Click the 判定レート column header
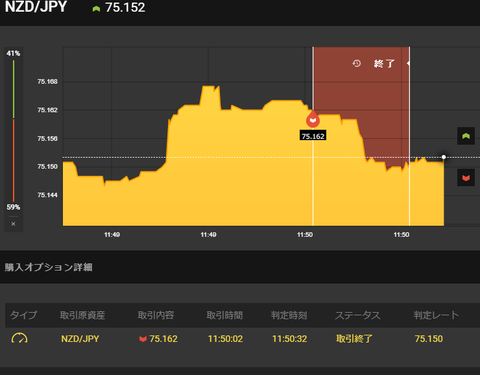Image resolution: width=480 pixels, height=375 pixels. (x=436, y=315)
